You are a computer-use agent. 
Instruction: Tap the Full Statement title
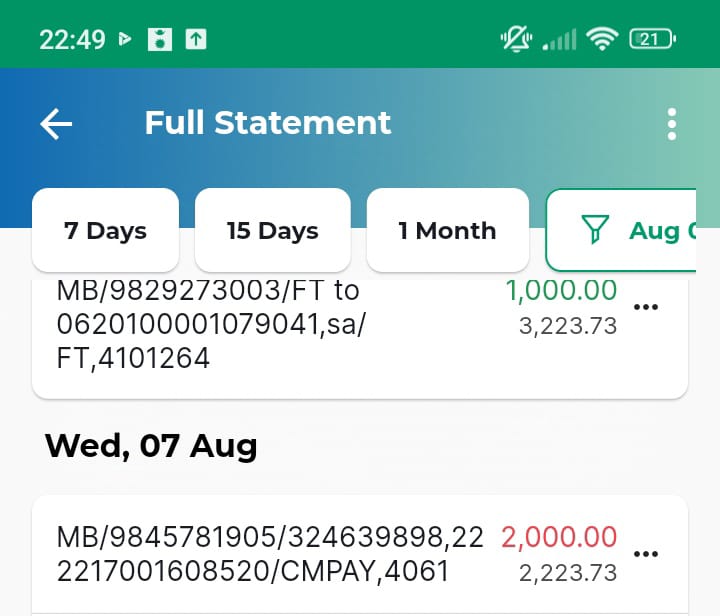[268, 123]
